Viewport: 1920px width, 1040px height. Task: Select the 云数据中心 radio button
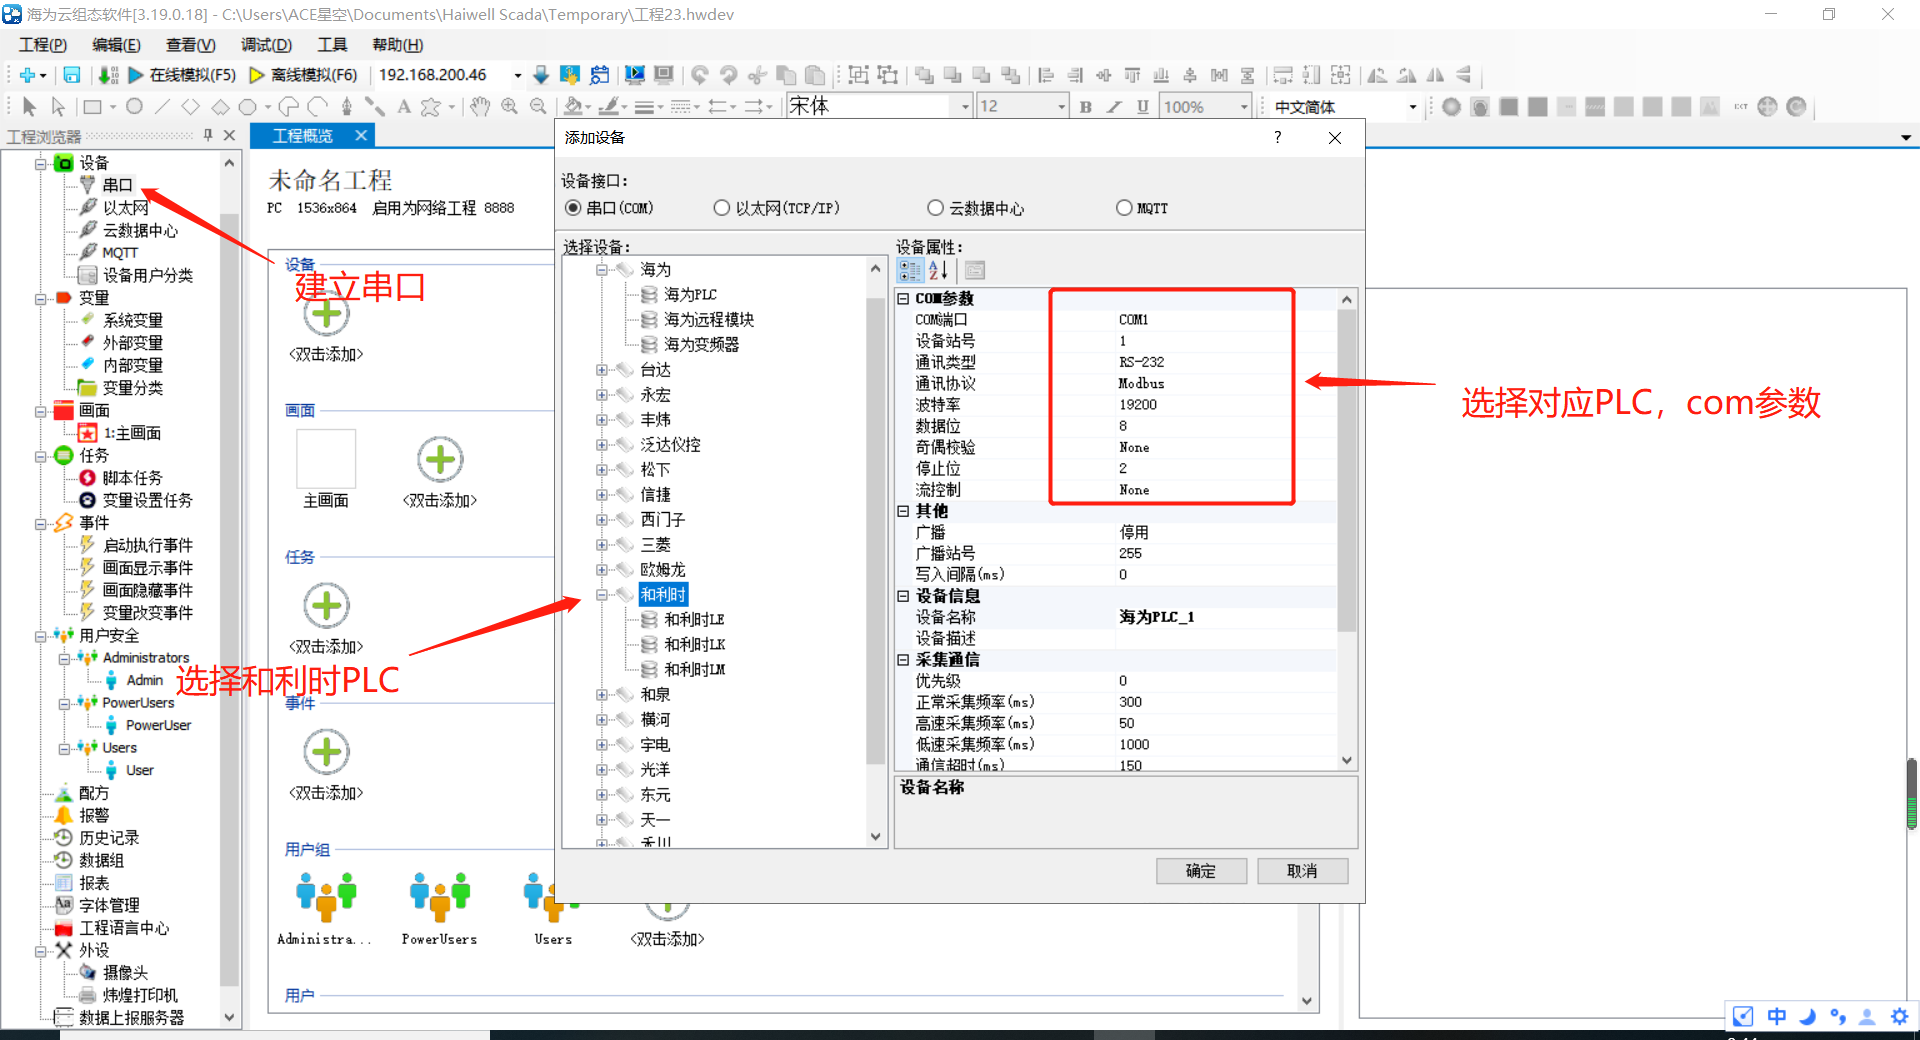pos(935,208)
